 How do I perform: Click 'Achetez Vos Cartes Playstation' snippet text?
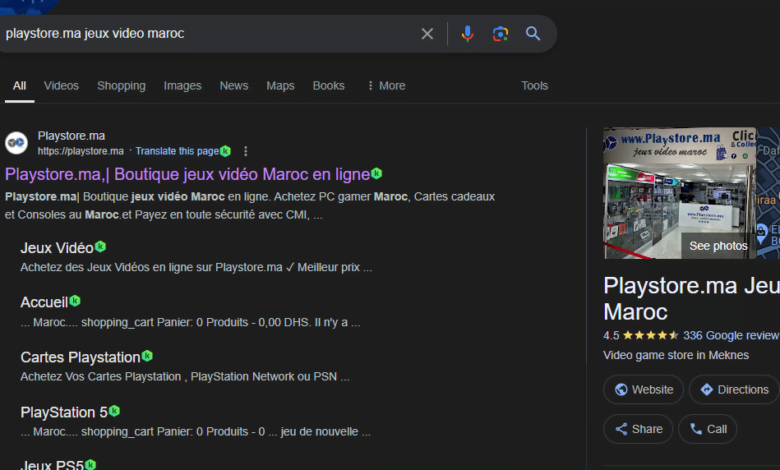[185, 377]
